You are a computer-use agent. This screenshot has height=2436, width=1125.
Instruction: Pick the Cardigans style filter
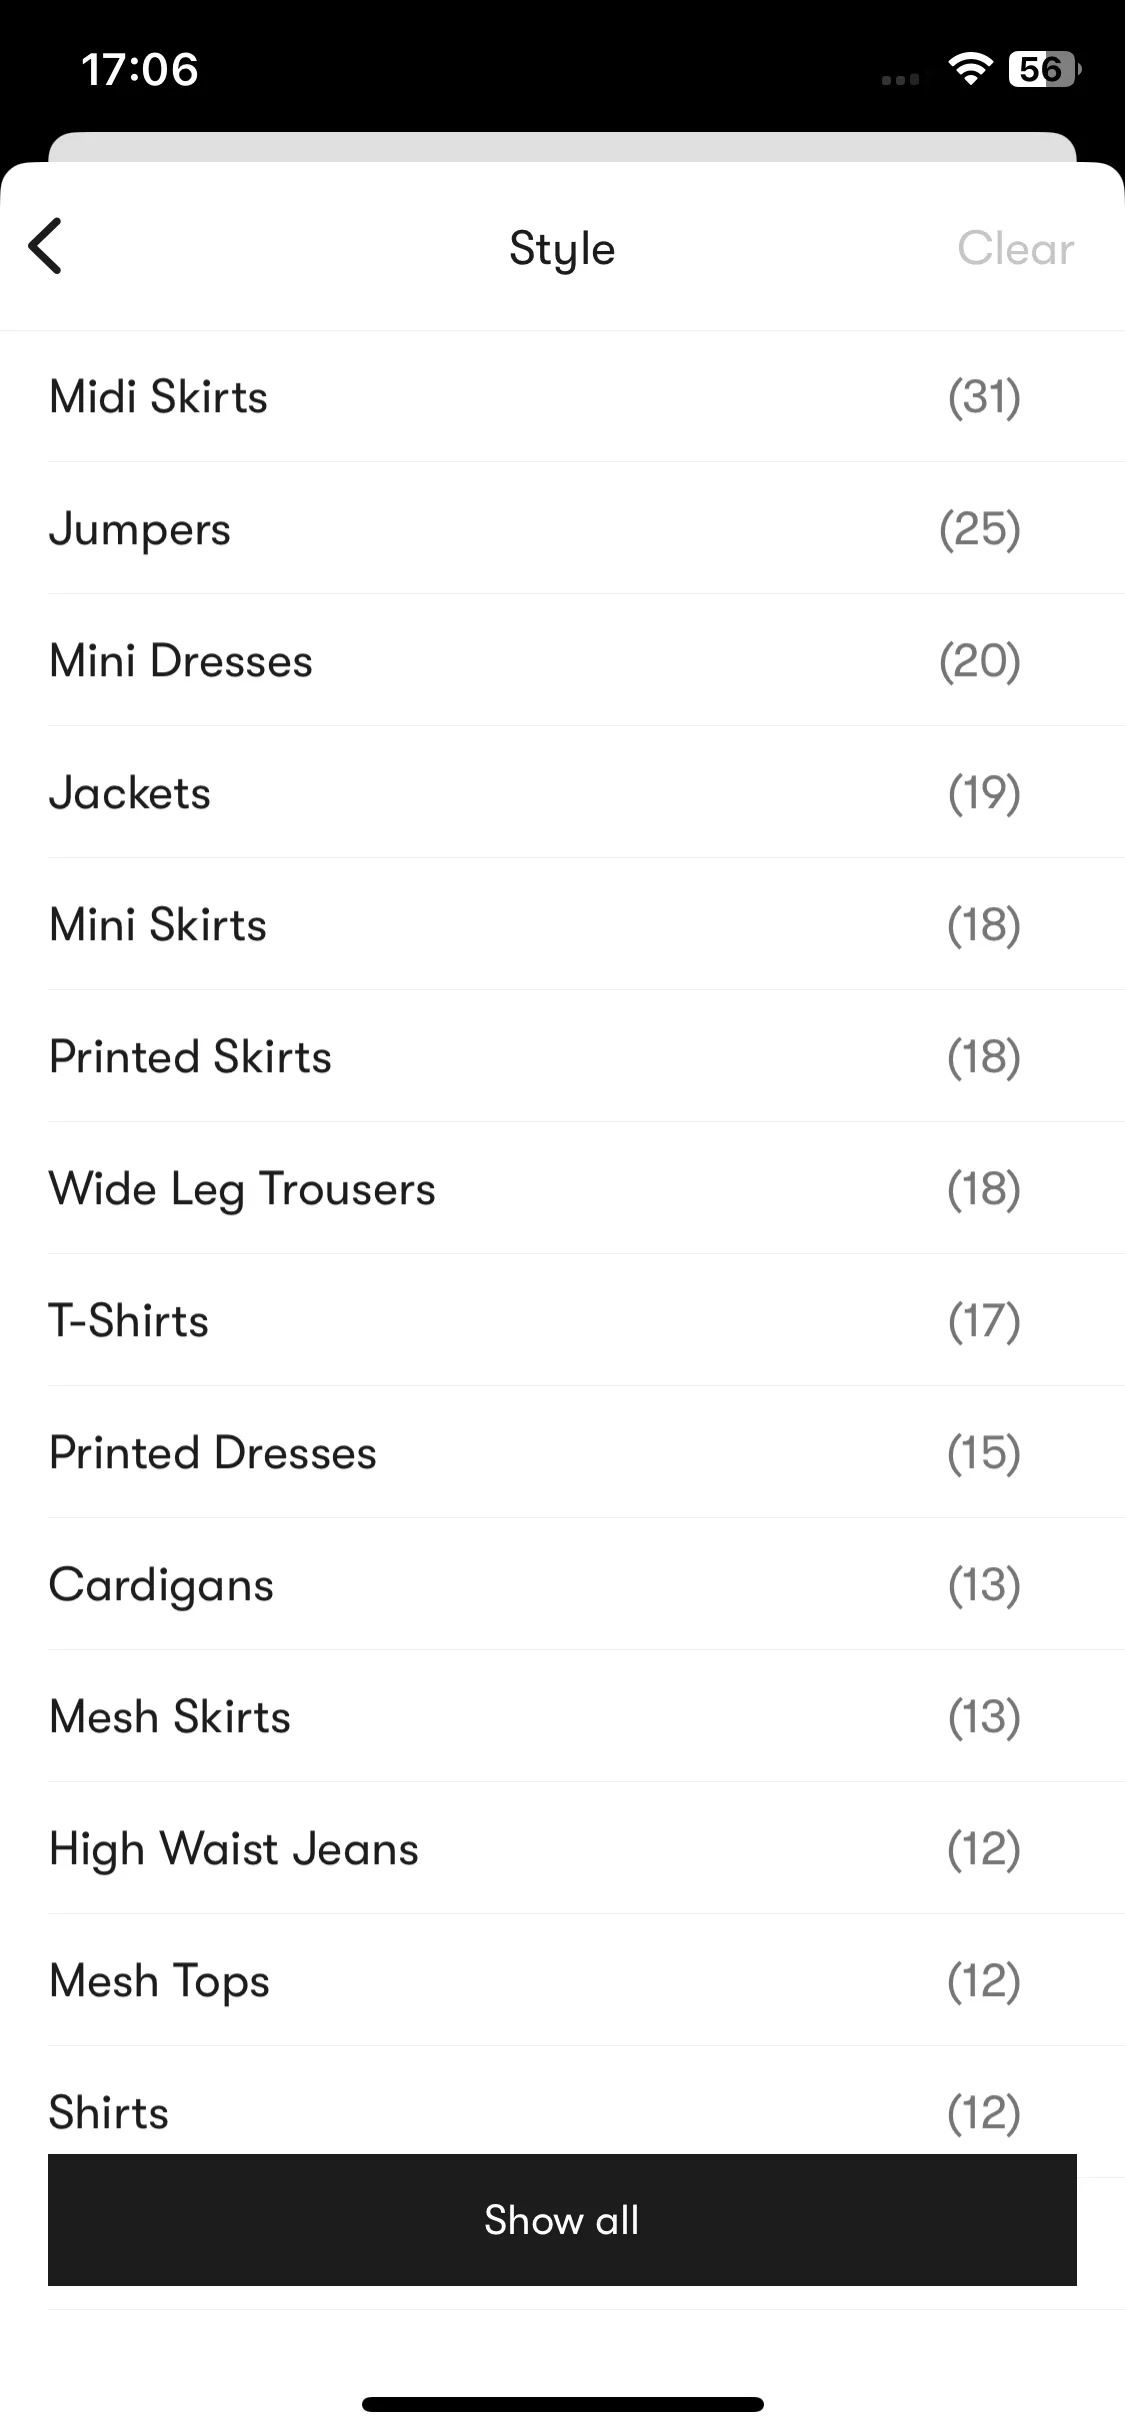[x=562, y=1585]
